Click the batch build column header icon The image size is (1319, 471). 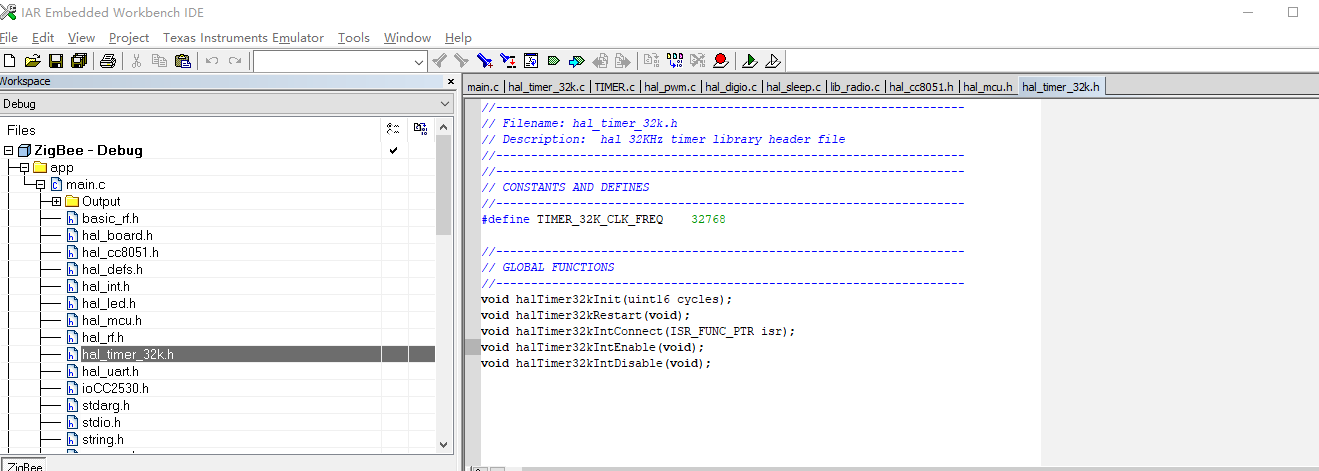click(x=421, y=129)
